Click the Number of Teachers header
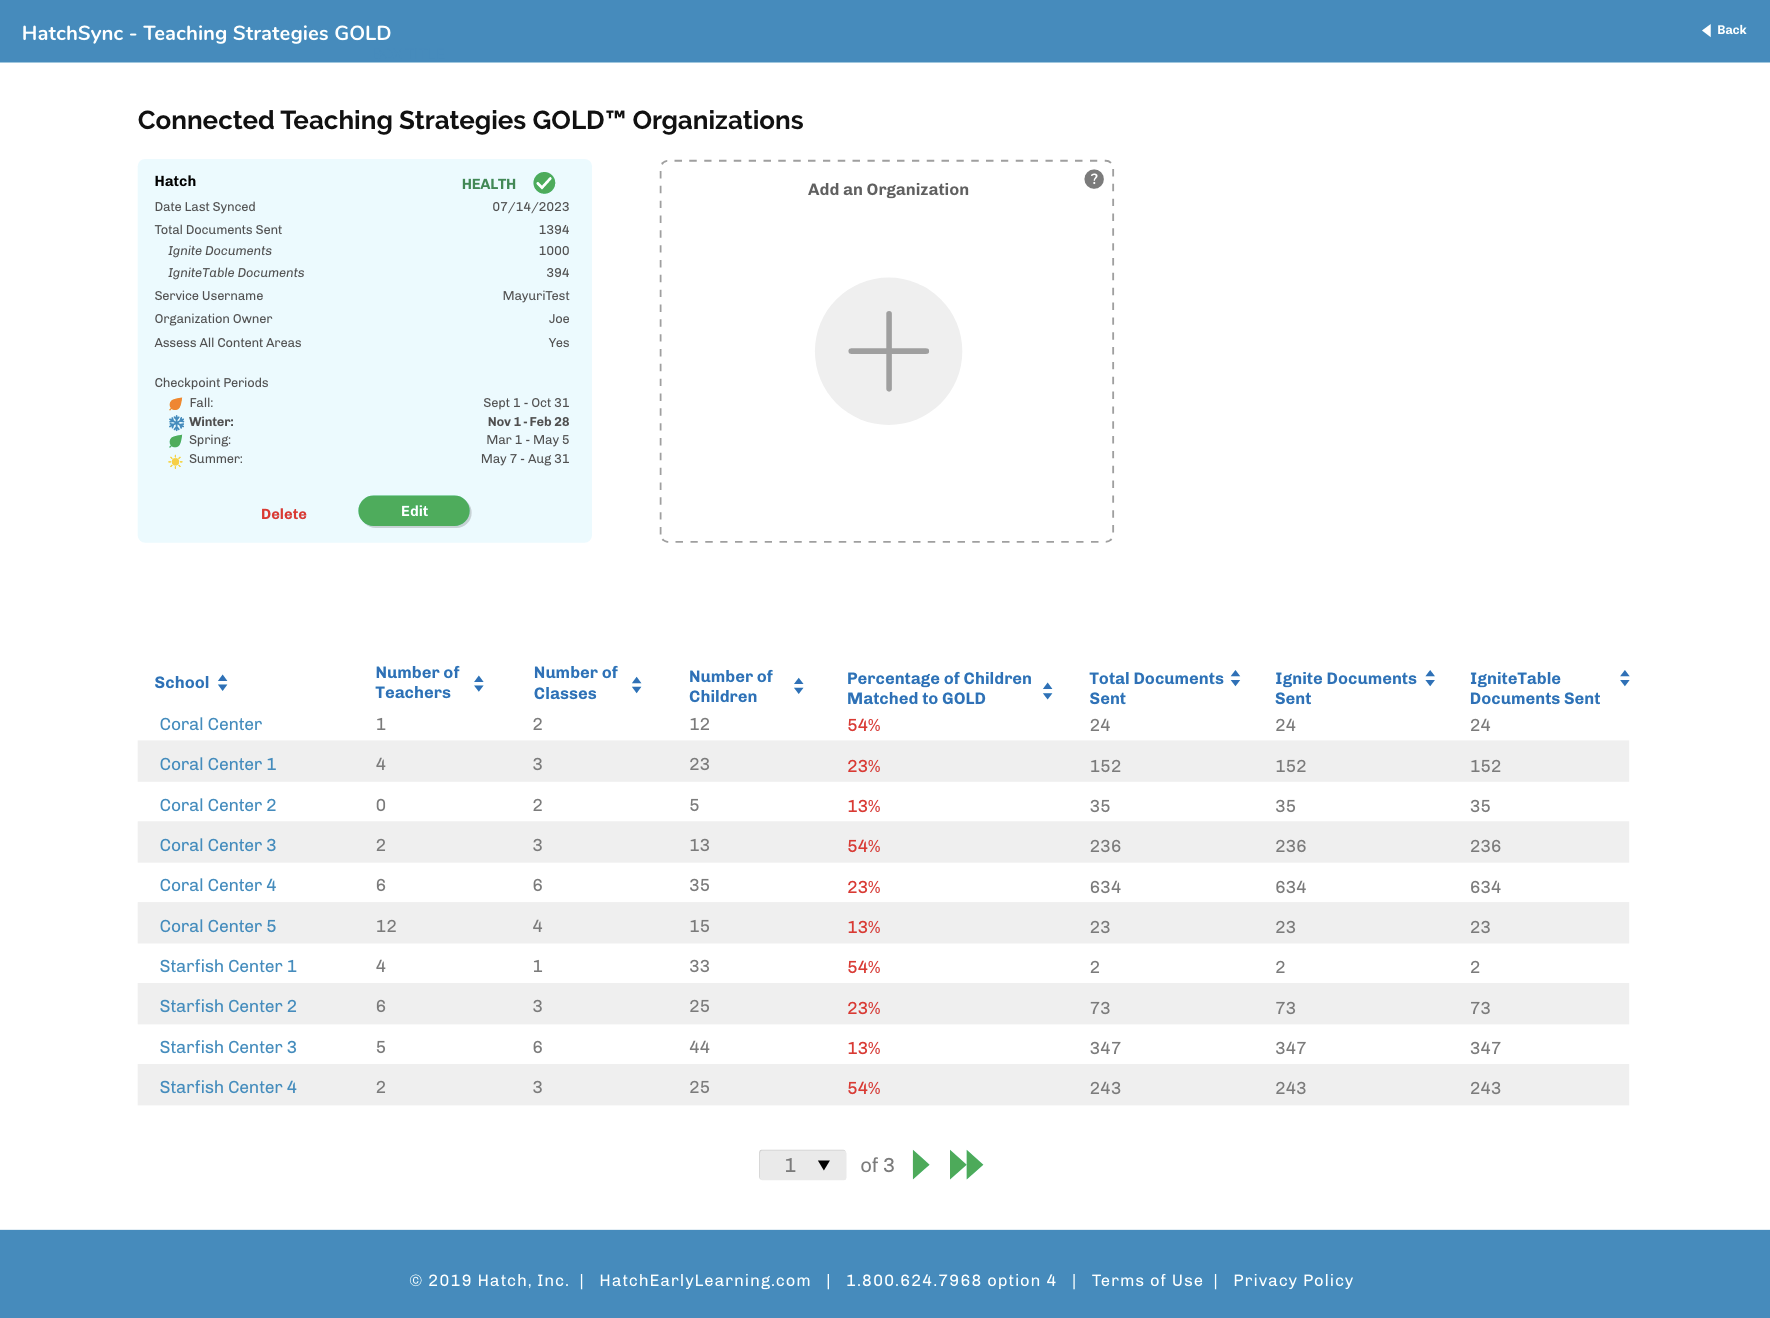1770x1318 pixels. pyautogui.click(x=417, y=683)
